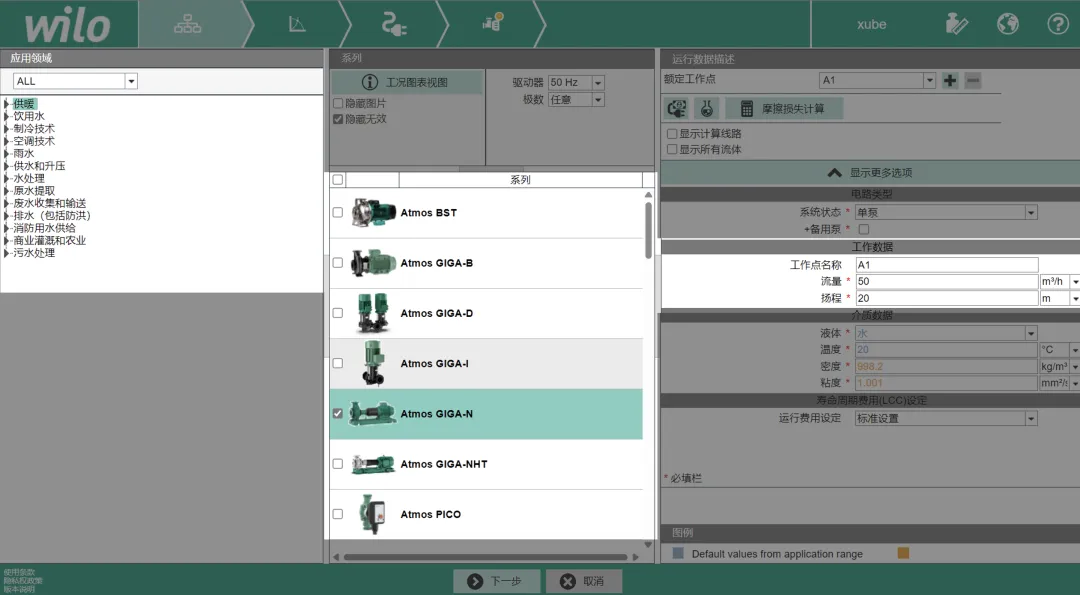
Task: Uncheck the Atmos GIGA-N checkbox
Action: tap(338, 413)
